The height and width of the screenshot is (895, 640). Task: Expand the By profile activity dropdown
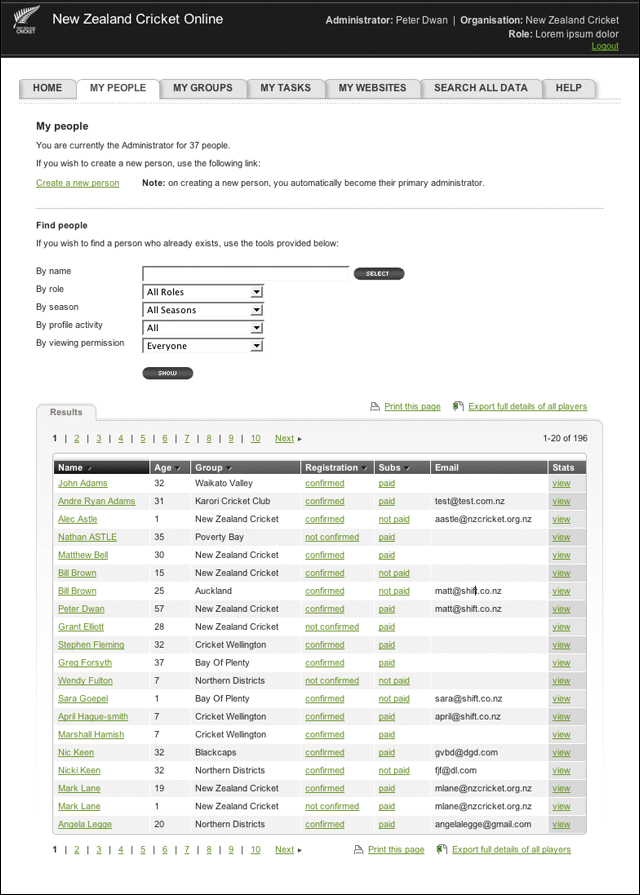pyautogui.click(x=256, y=328)
